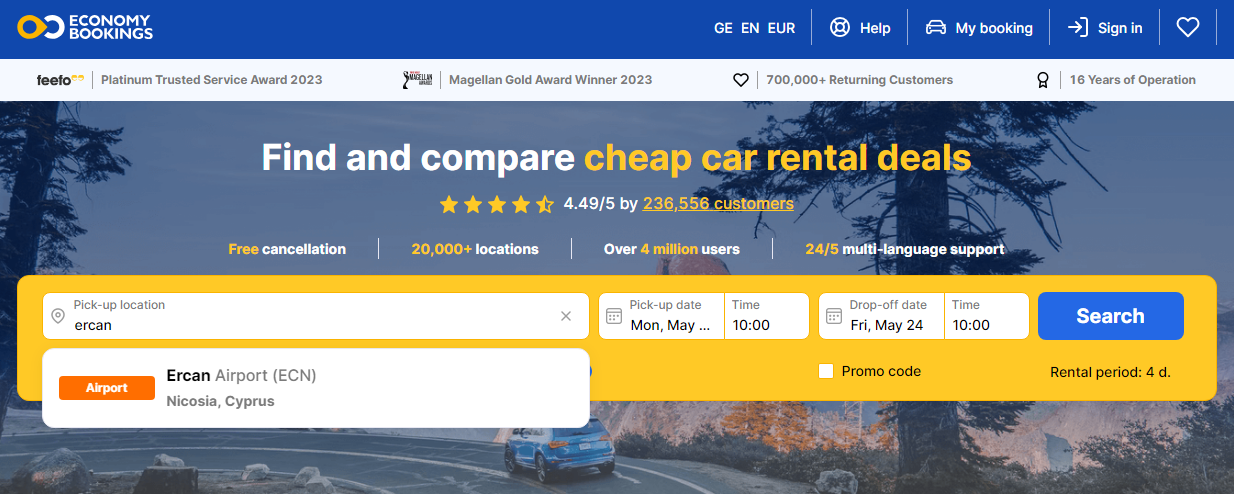This screenshot has height=494, width=1234.
Task: Click the 20,000+ locations text
Action: point(475,249)
